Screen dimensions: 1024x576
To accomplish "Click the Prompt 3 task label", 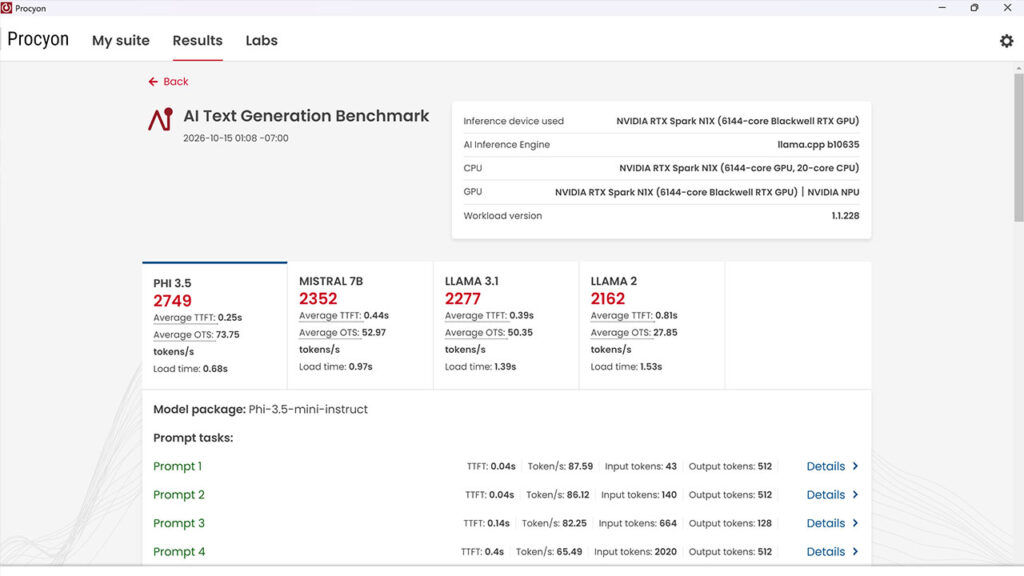I will point(179,523).
